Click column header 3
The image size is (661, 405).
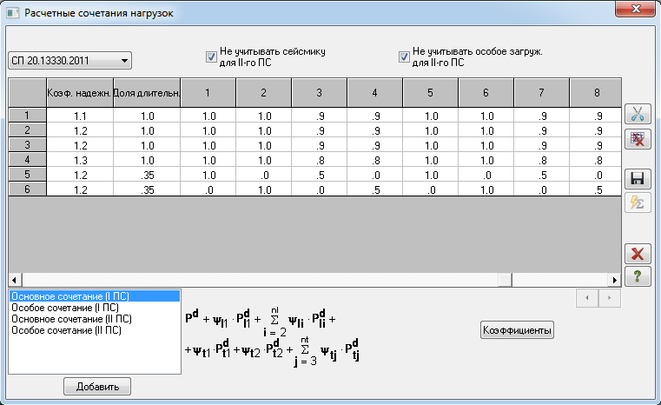tap(319, 93)
